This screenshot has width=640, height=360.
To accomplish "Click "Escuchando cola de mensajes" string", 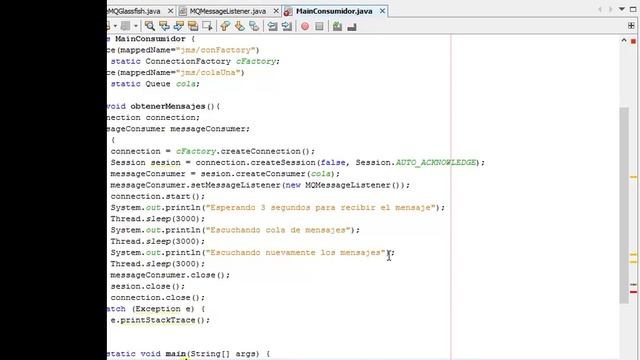I will point(278,230).
